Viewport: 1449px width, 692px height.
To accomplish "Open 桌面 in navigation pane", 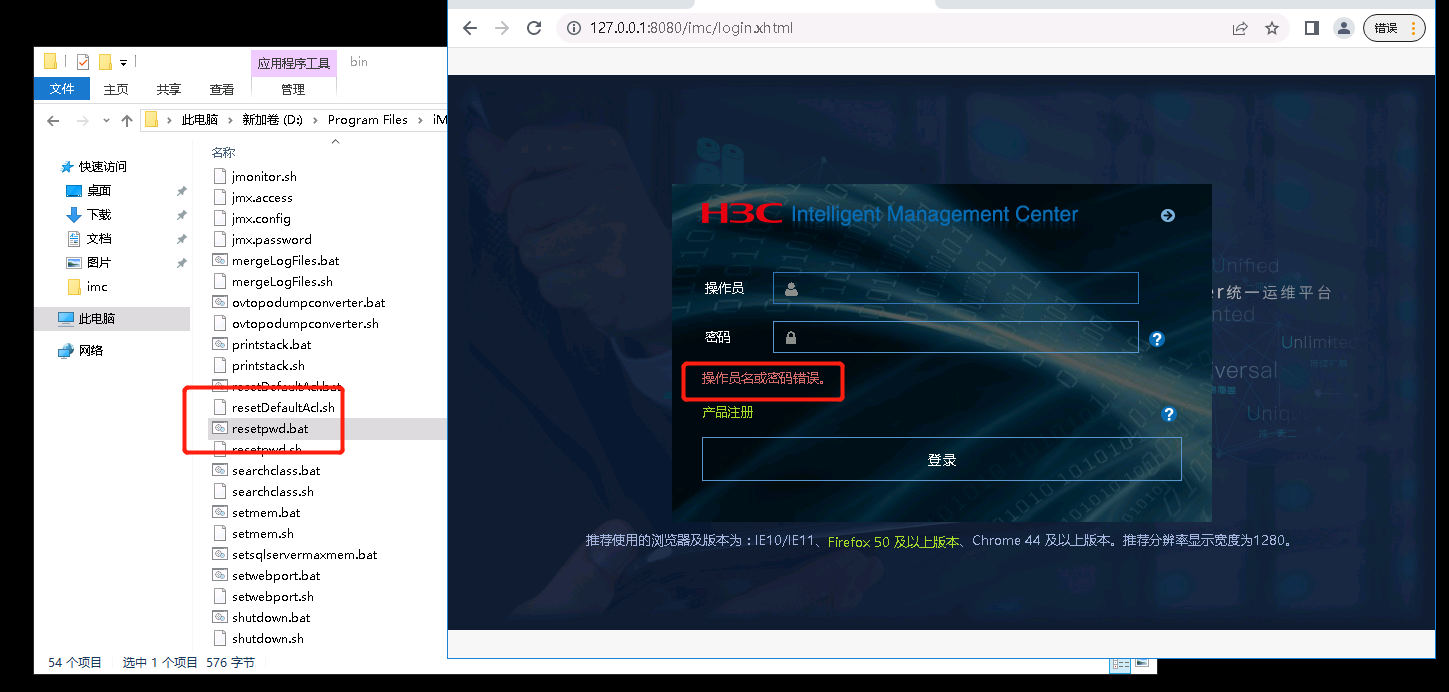I will (x=98, y=191).
